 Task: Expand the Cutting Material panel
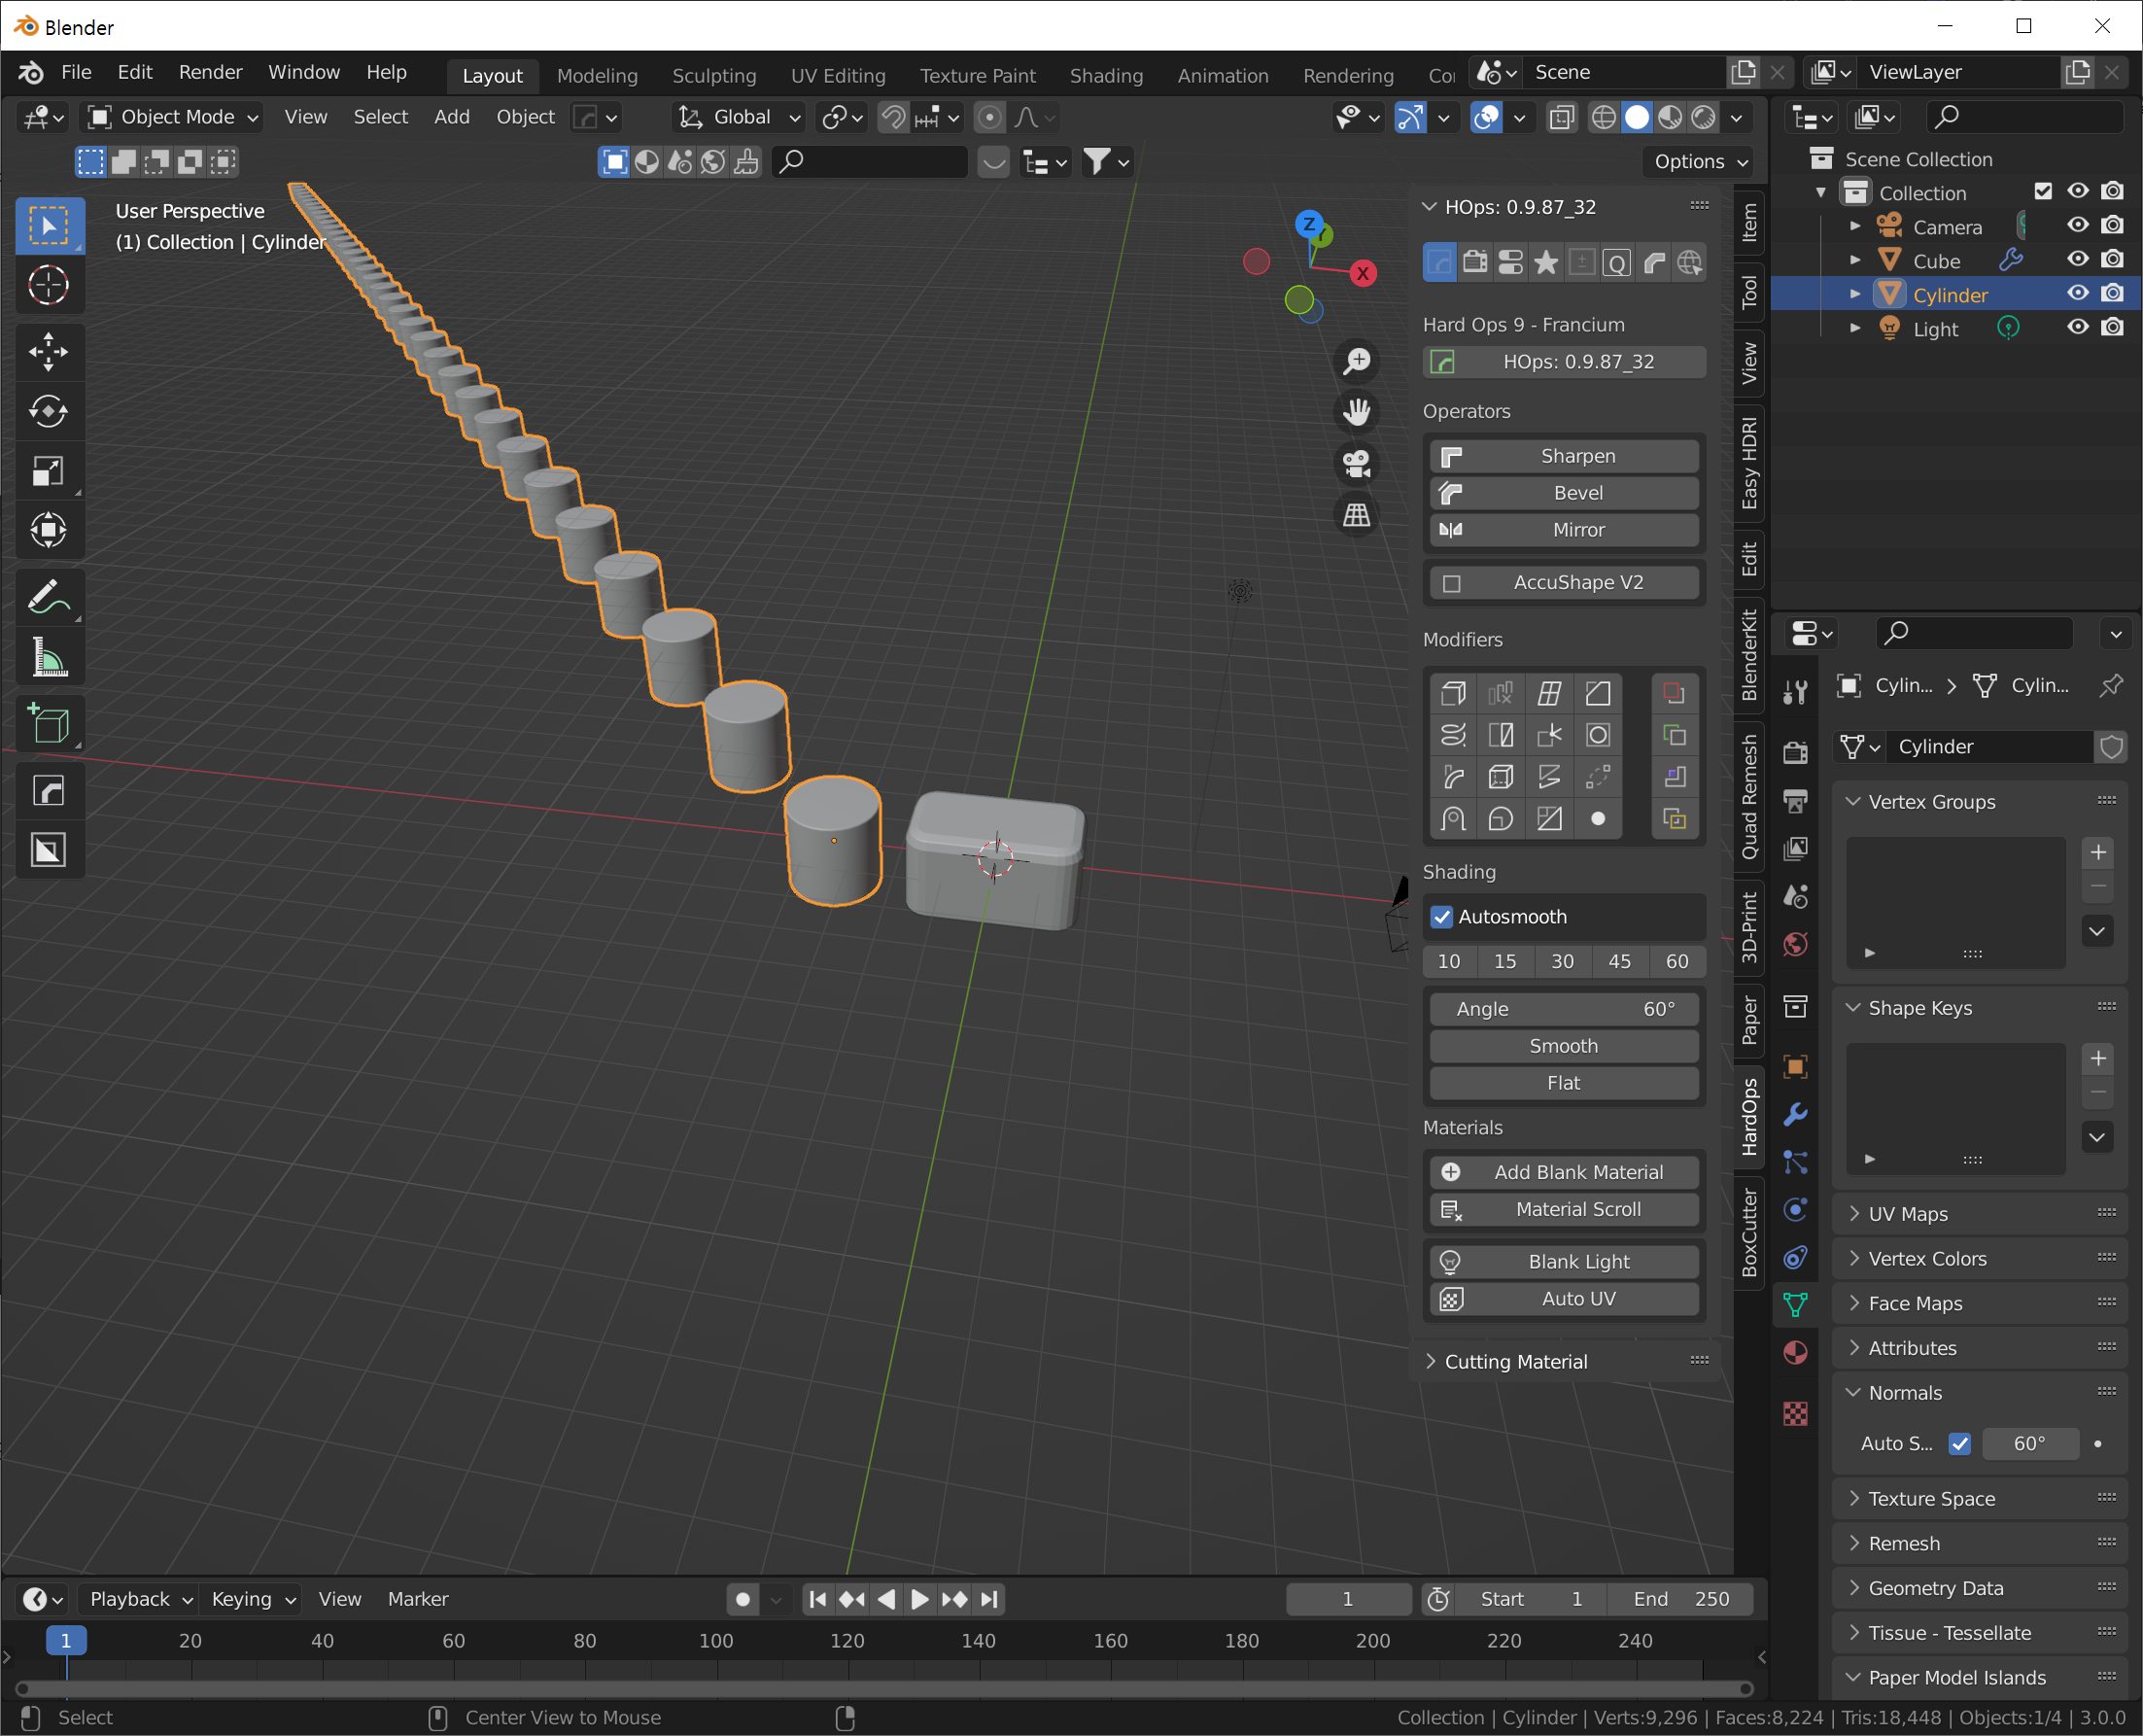pyautogui.click(x=1515, y=1361)
